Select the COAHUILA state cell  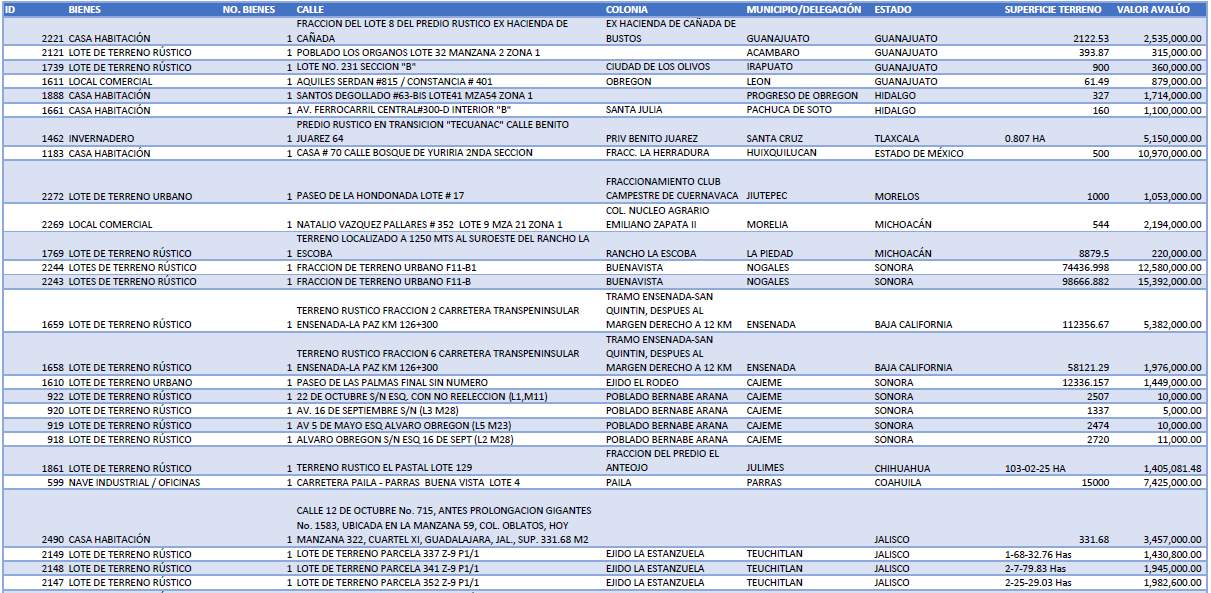coord(898,483)
